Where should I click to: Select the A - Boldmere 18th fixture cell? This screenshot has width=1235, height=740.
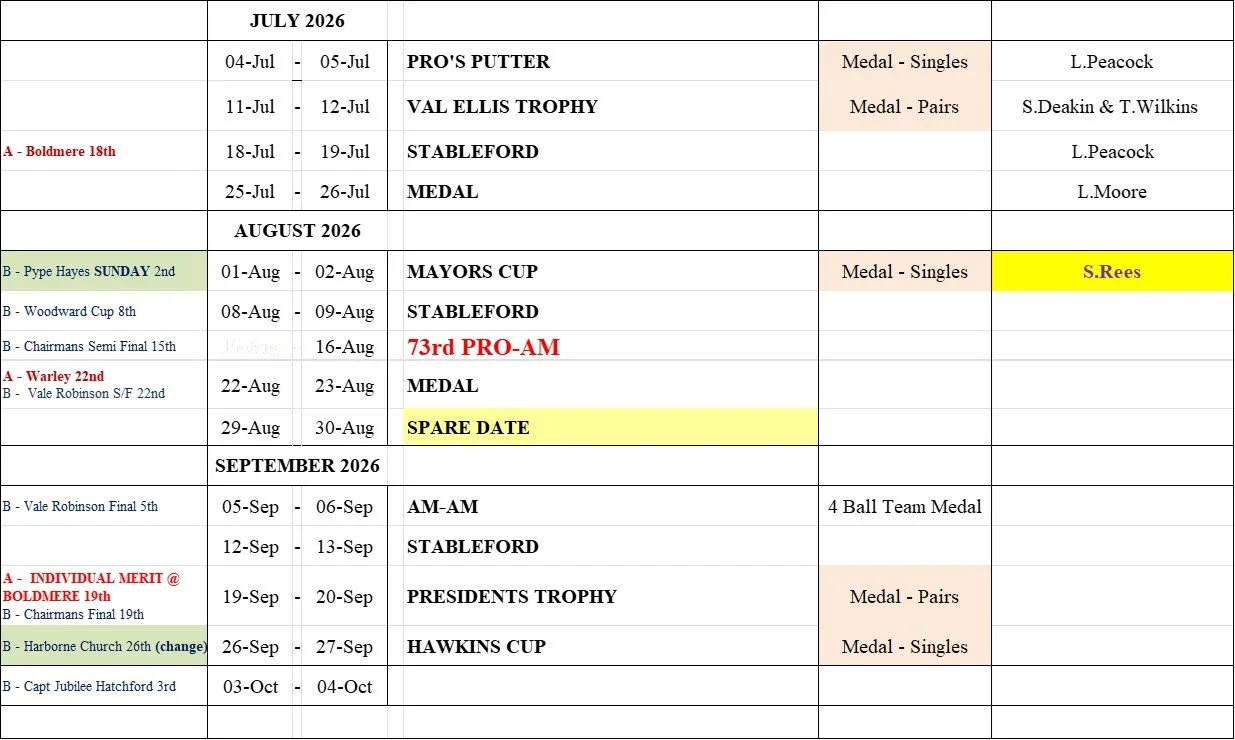[x=104, y=151]
